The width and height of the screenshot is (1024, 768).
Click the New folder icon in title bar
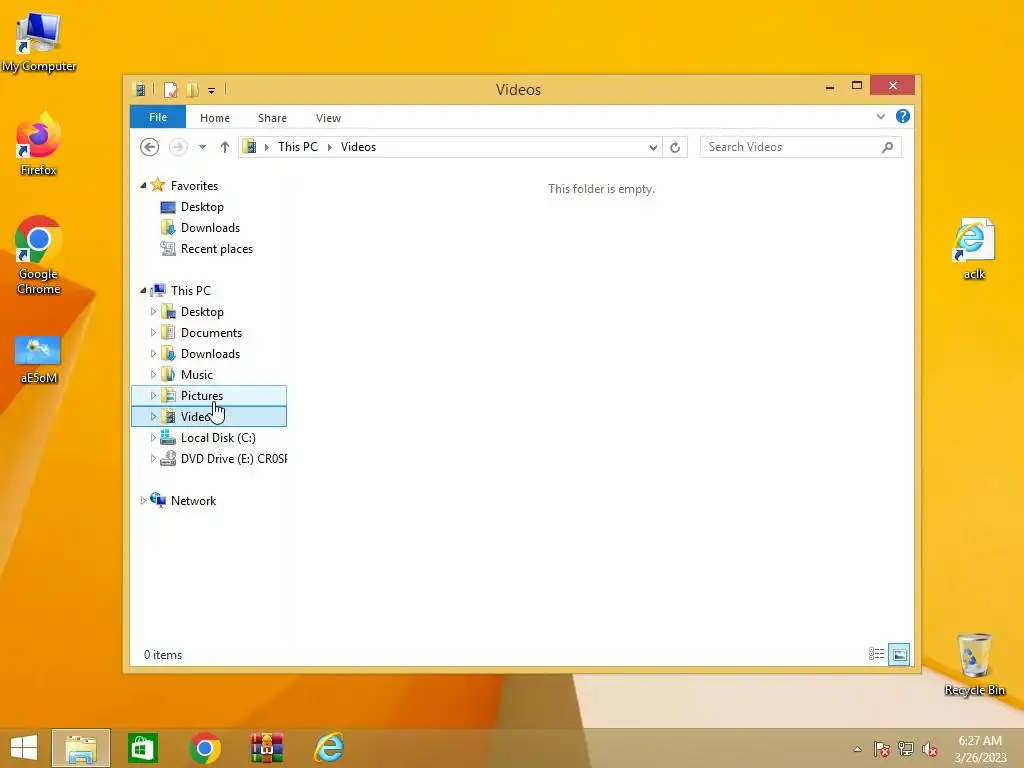point(193,89)
